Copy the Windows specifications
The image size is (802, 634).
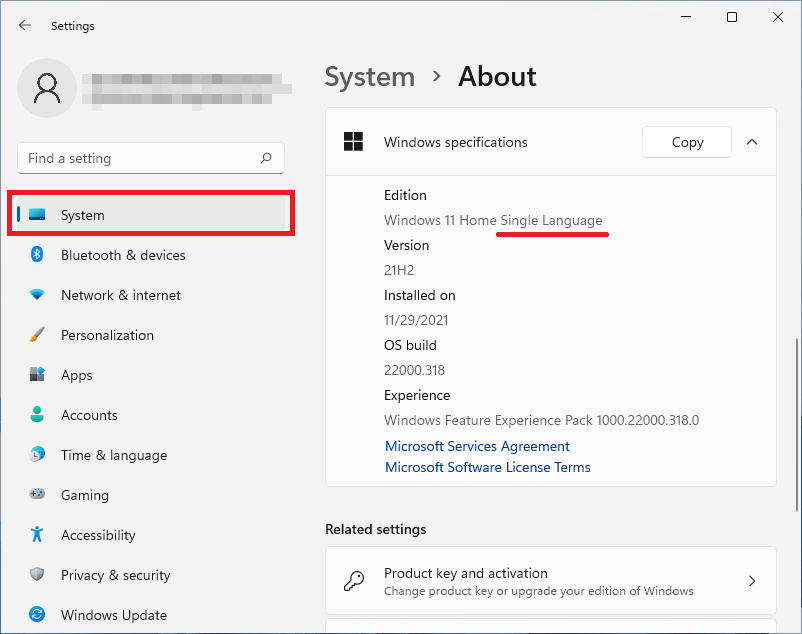tap(687, 142)
